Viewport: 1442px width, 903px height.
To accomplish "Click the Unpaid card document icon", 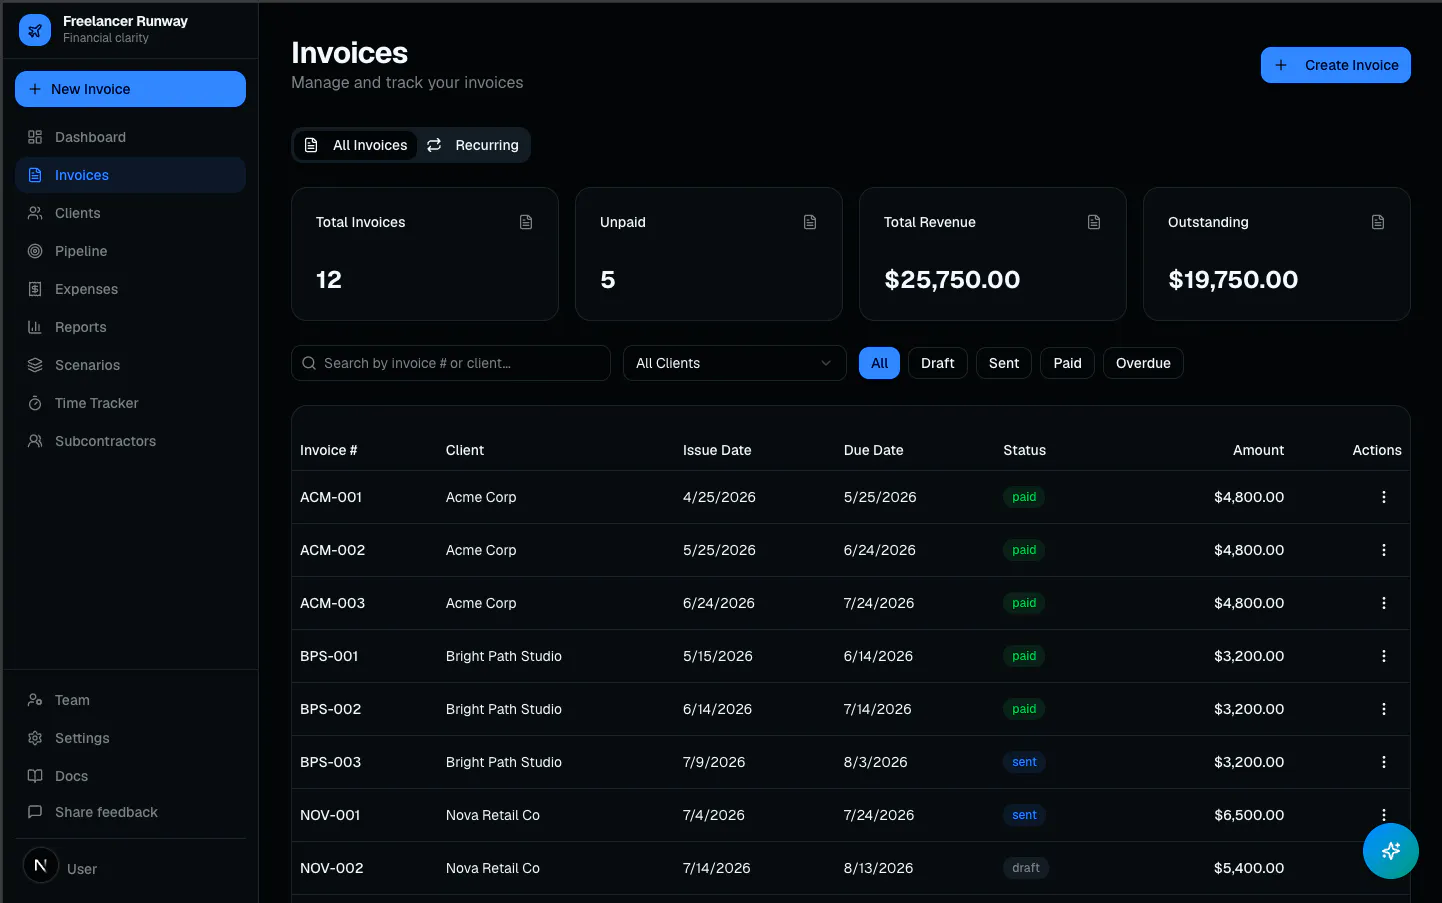I will click(810, 222).
